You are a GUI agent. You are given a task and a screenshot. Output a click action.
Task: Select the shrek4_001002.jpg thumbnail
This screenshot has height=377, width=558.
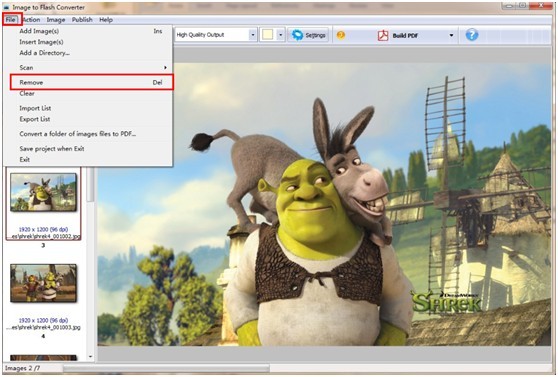[43, 192]
